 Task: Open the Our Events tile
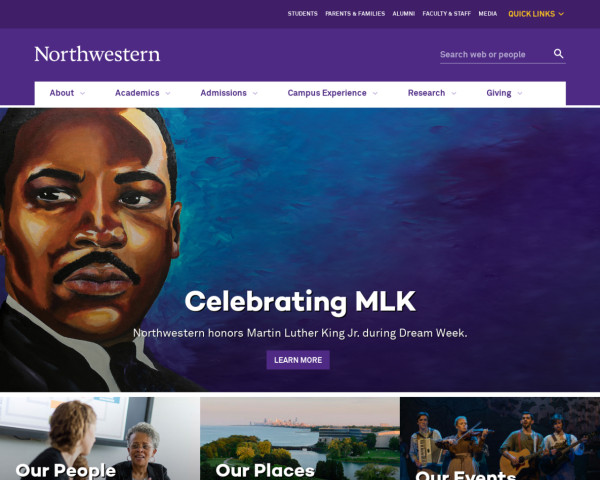pyautogui.click(x=500, y=438)
